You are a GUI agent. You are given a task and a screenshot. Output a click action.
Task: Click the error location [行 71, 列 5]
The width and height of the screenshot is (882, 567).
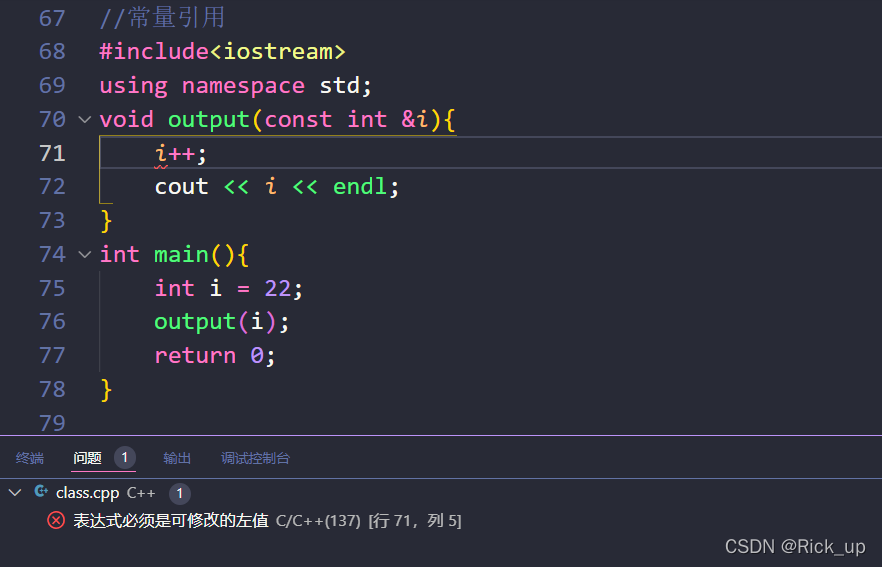click(415, 521)
